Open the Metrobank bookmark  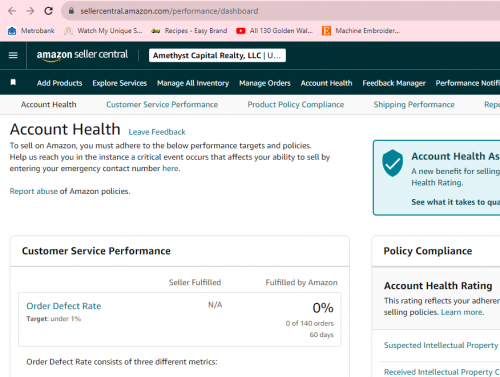coord(31,31)
